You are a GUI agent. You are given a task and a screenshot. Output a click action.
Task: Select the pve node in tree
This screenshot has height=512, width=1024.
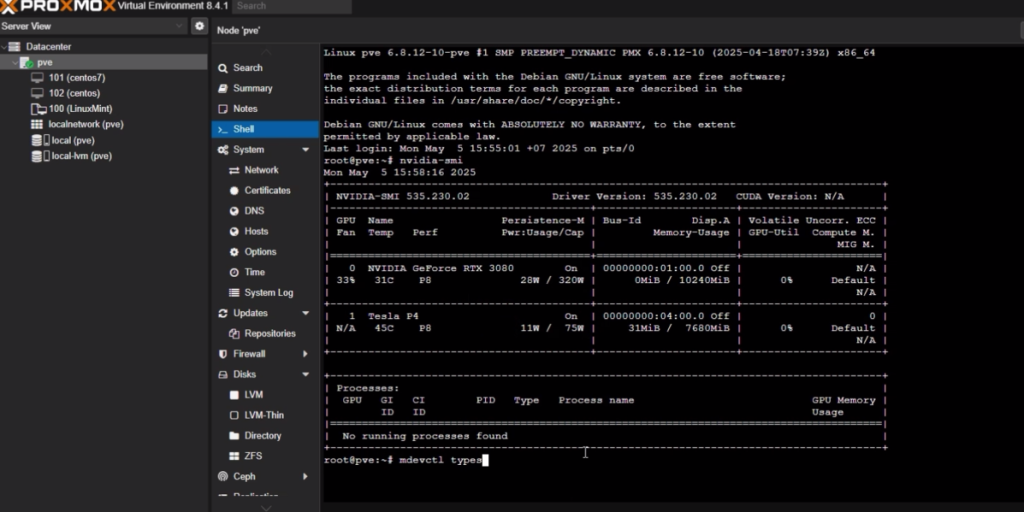click(x=44, y=63)
